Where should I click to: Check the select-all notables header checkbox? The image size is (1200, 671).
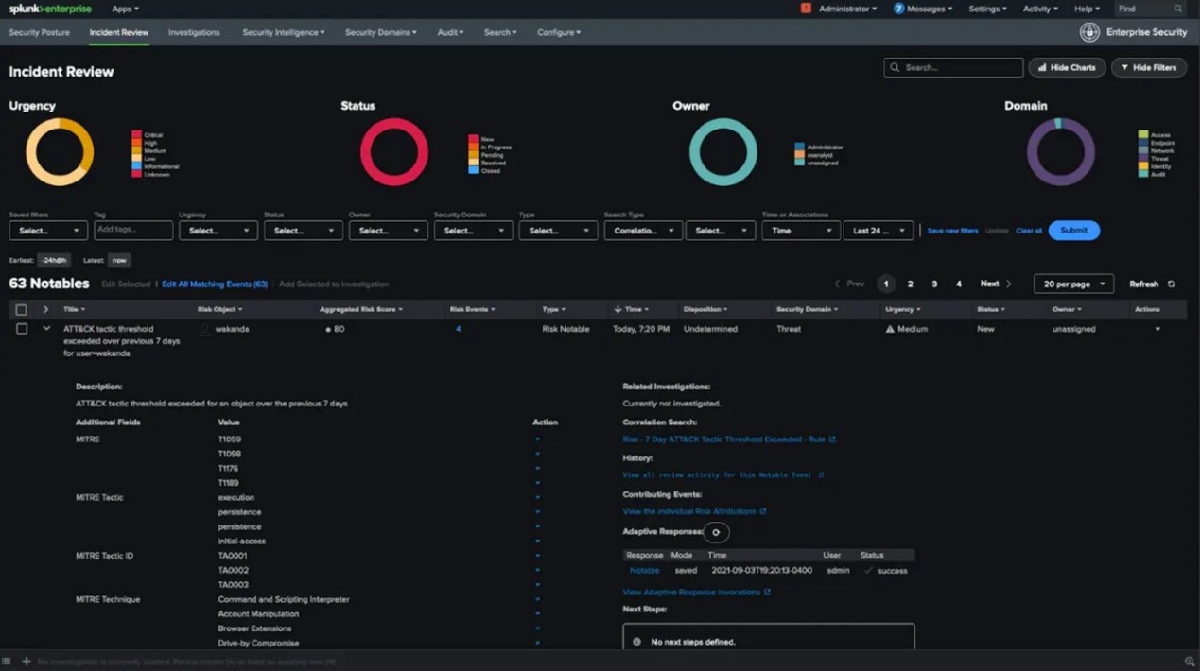22,310
